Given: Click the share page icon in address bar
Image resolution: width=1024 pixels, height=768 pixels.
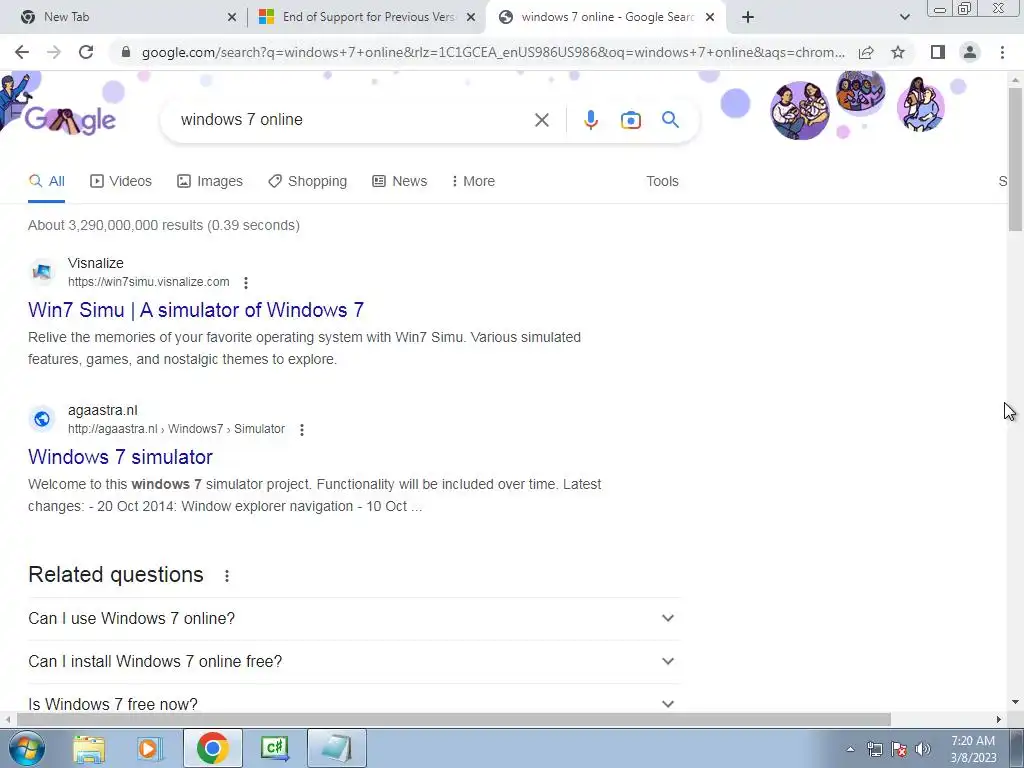Looking at the screenshot, I should [866, 52].
